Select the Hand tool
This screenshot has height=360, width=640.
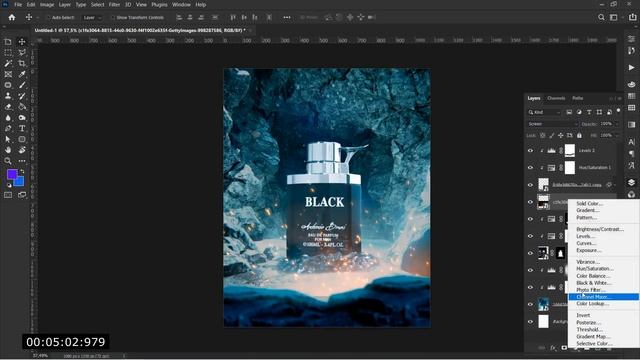pos(8,150)
